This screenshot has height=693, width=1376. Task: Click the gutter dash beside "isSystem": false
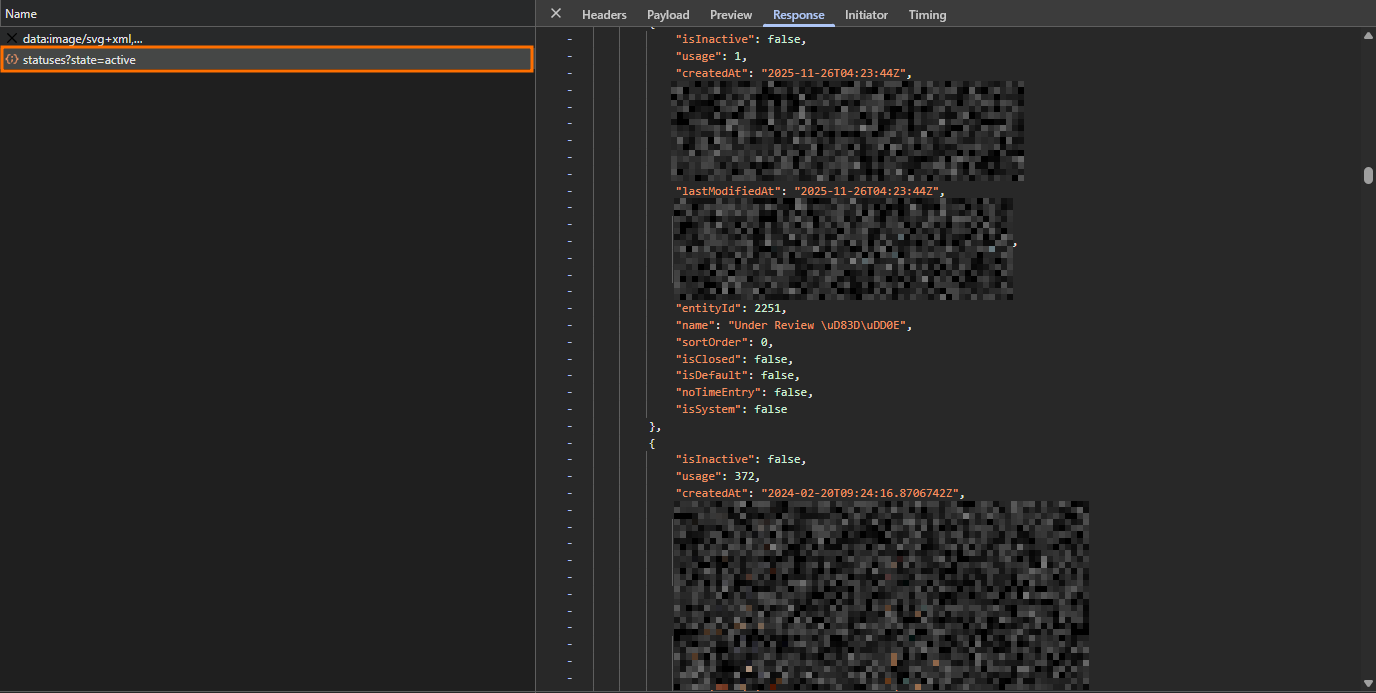point(569,409)
